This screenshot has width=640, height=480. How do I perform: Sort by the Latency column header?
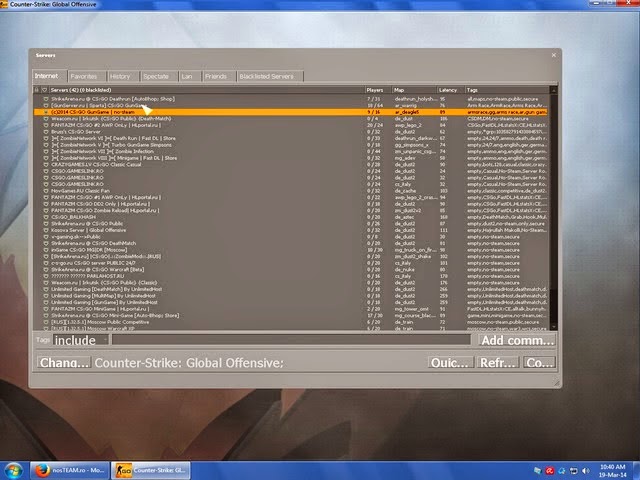coord(450,90)
